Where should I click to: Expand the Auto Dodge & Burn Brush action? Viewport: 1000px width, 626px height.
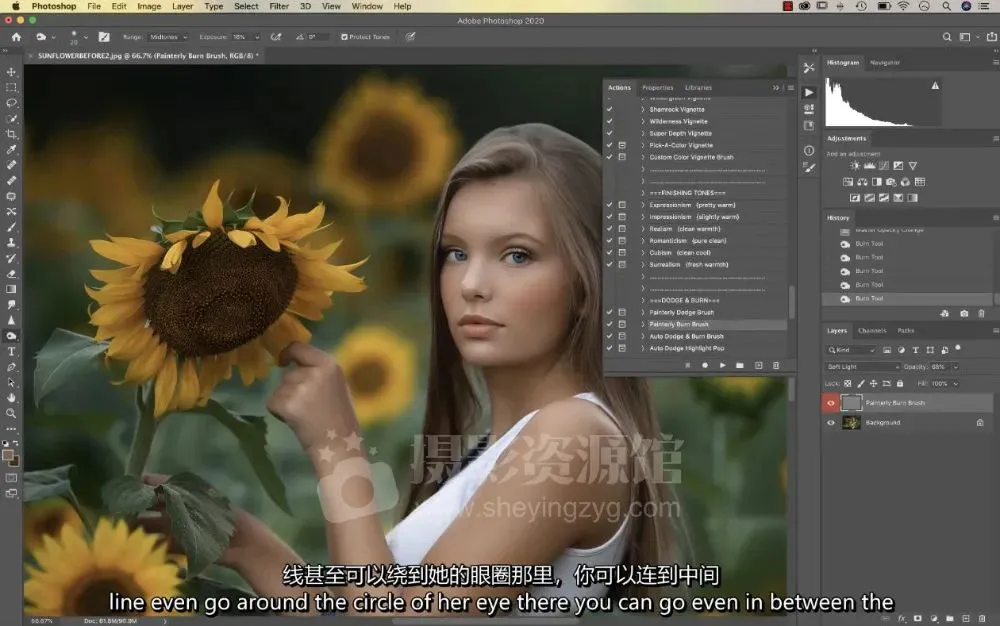pos(642,337)
